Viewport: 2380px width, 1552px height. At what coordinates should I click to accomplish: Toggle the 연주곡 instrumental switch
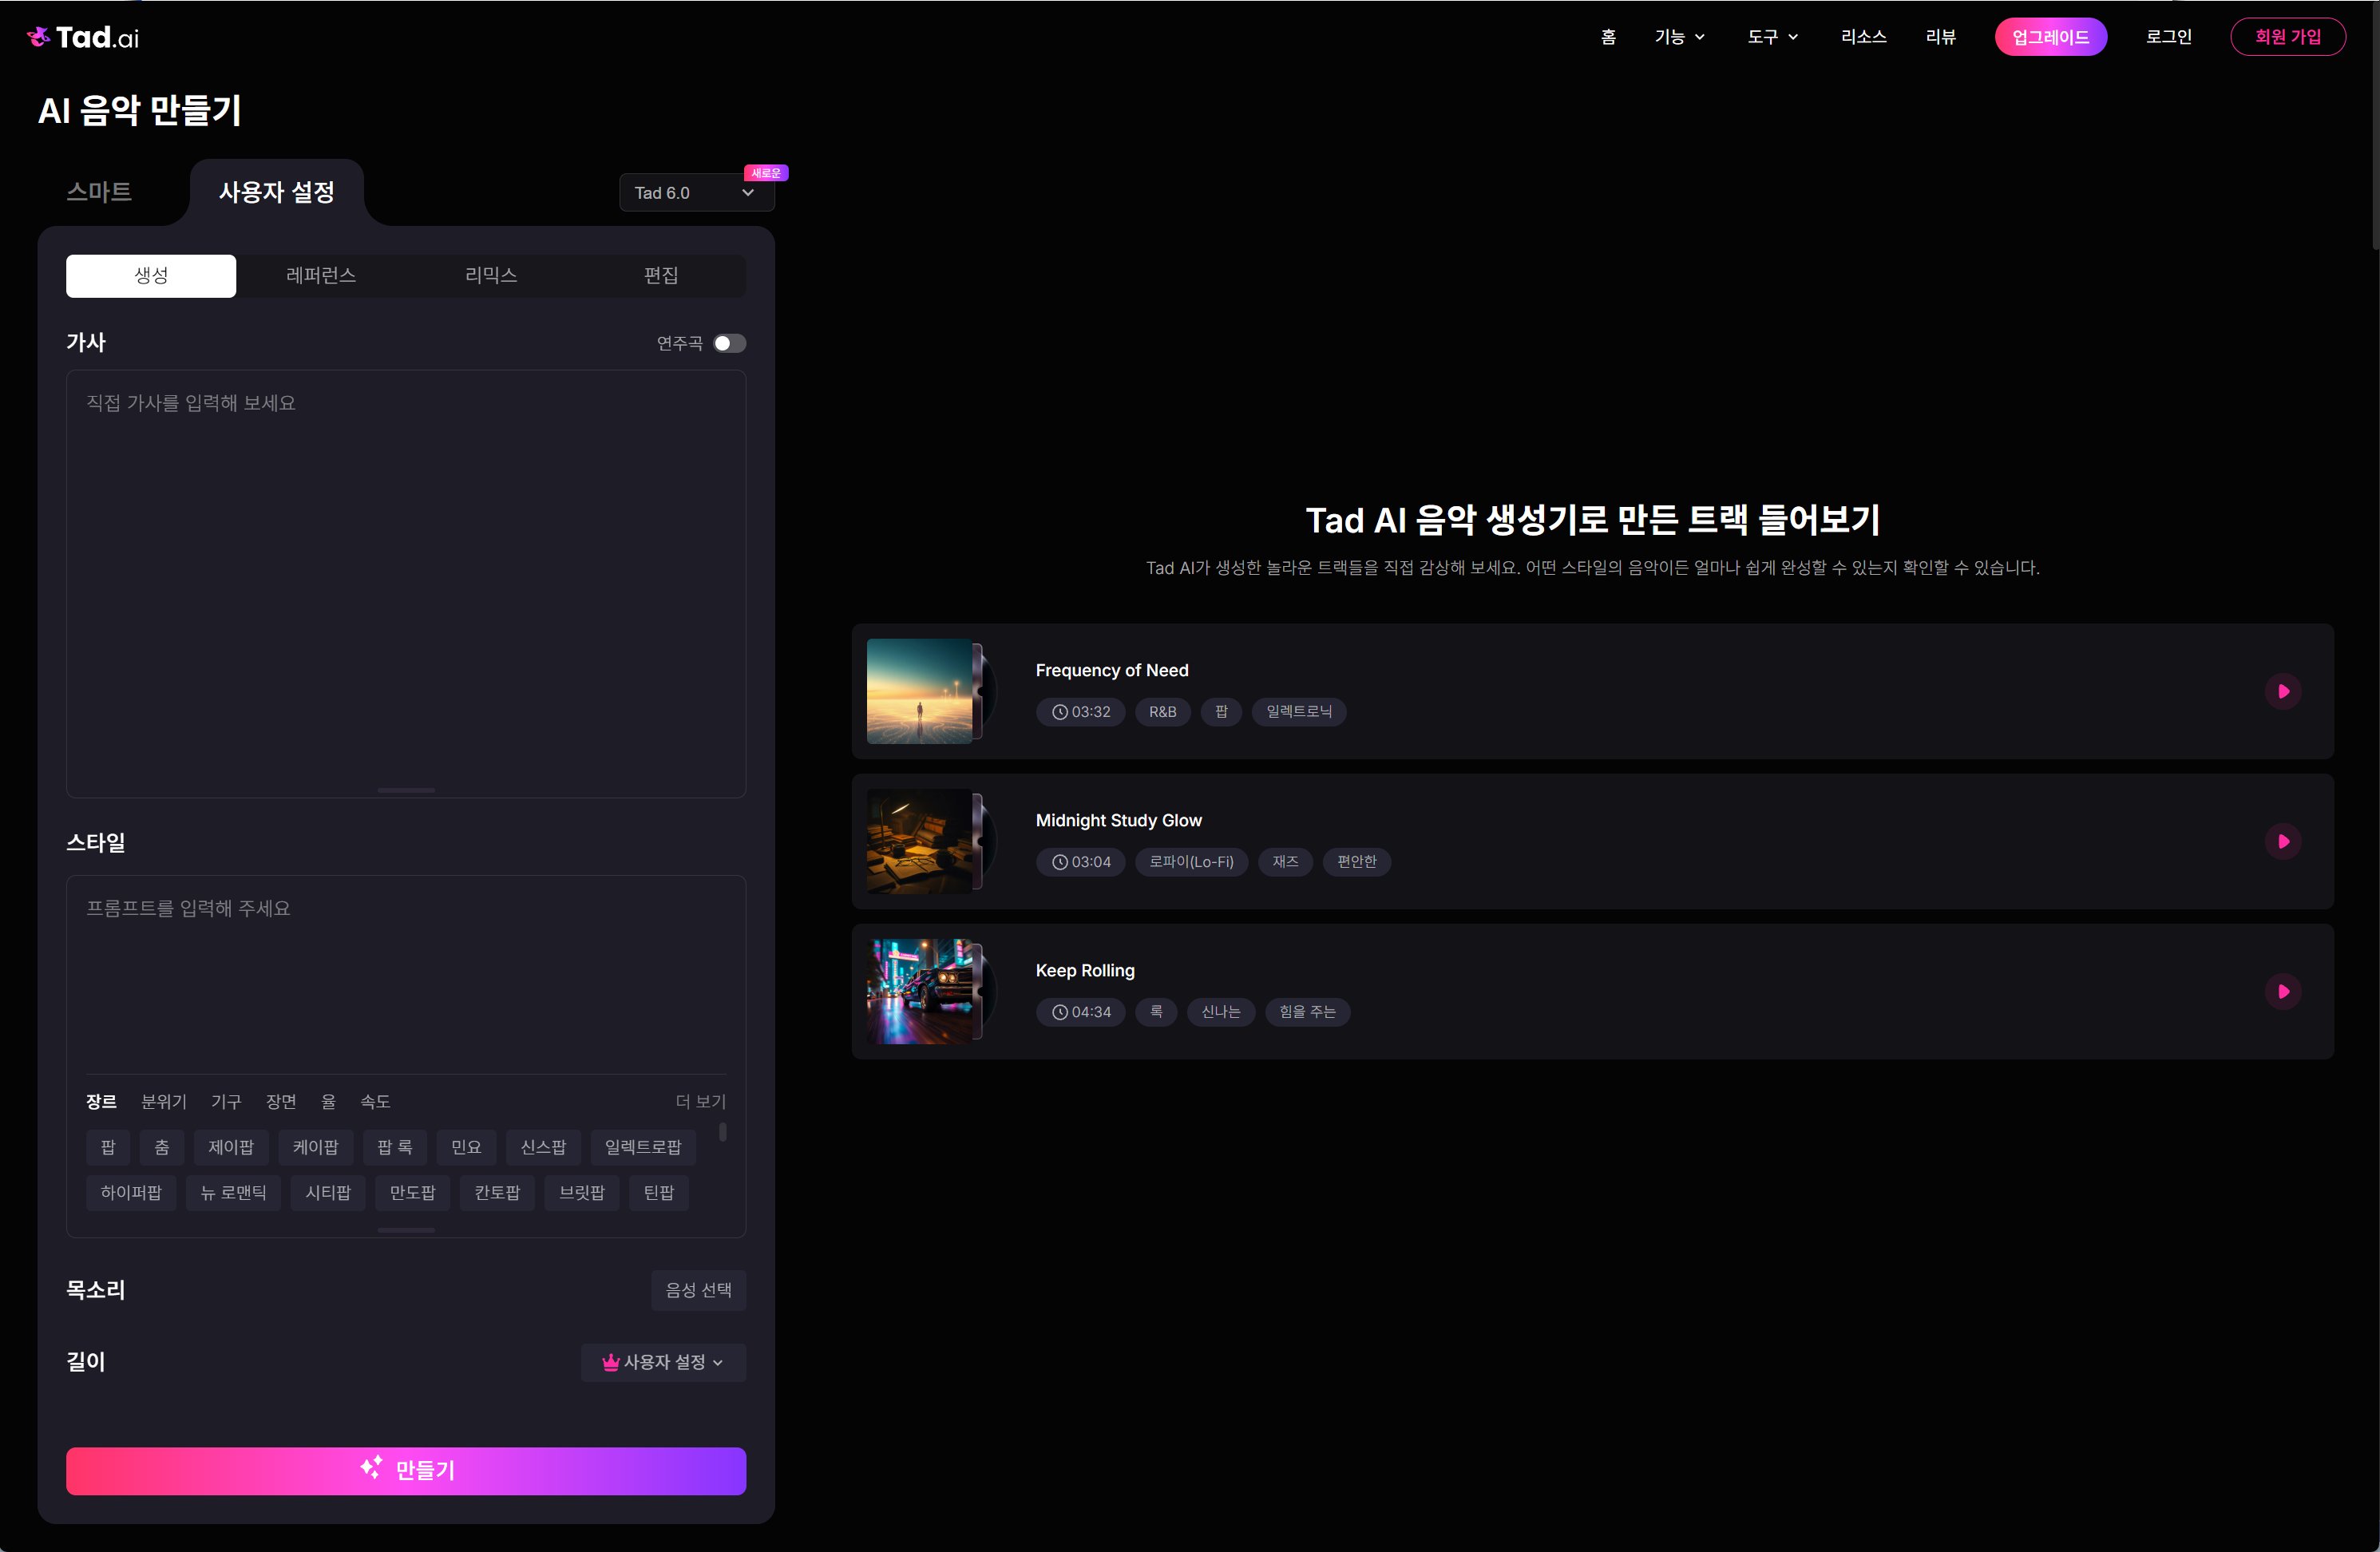[x=729, y=343]
